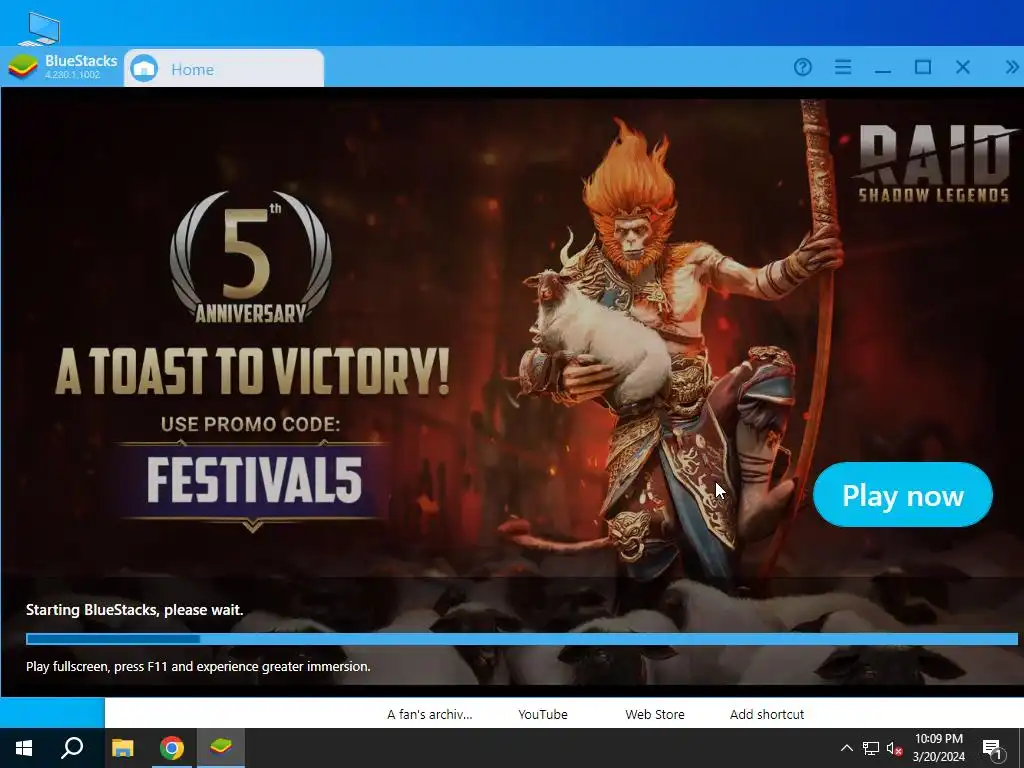1024x768 pixels.
Task: Open the A fan's archiv... shortcut
Action: [429, 714]
